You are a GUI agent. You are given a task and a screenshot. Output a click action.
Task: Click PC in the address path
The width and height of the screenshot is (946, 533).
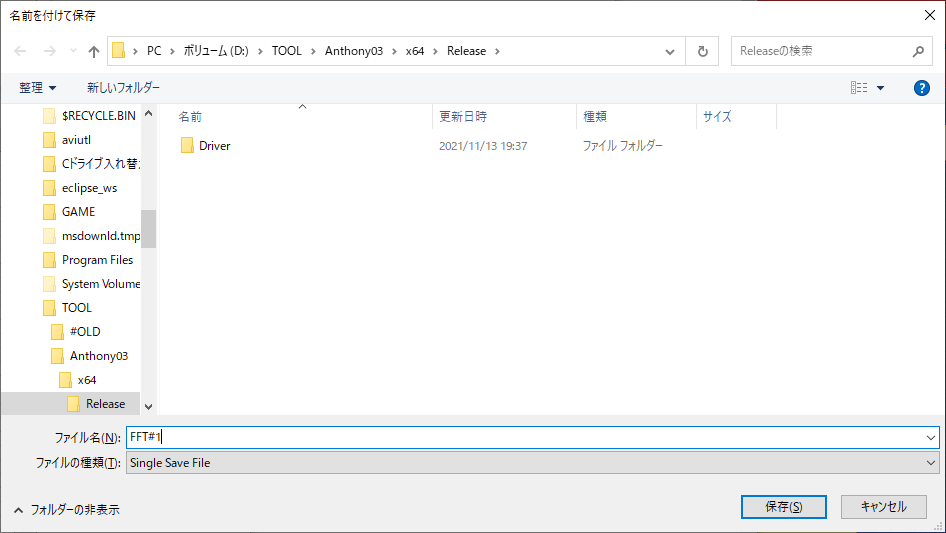point(154,51)
